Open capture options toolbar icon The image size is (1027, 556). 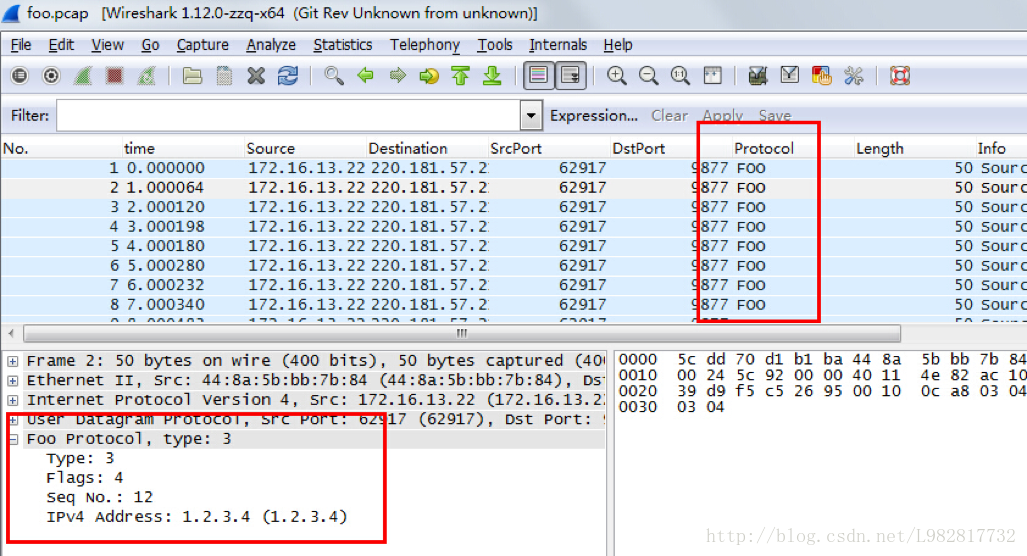(51, 76)
